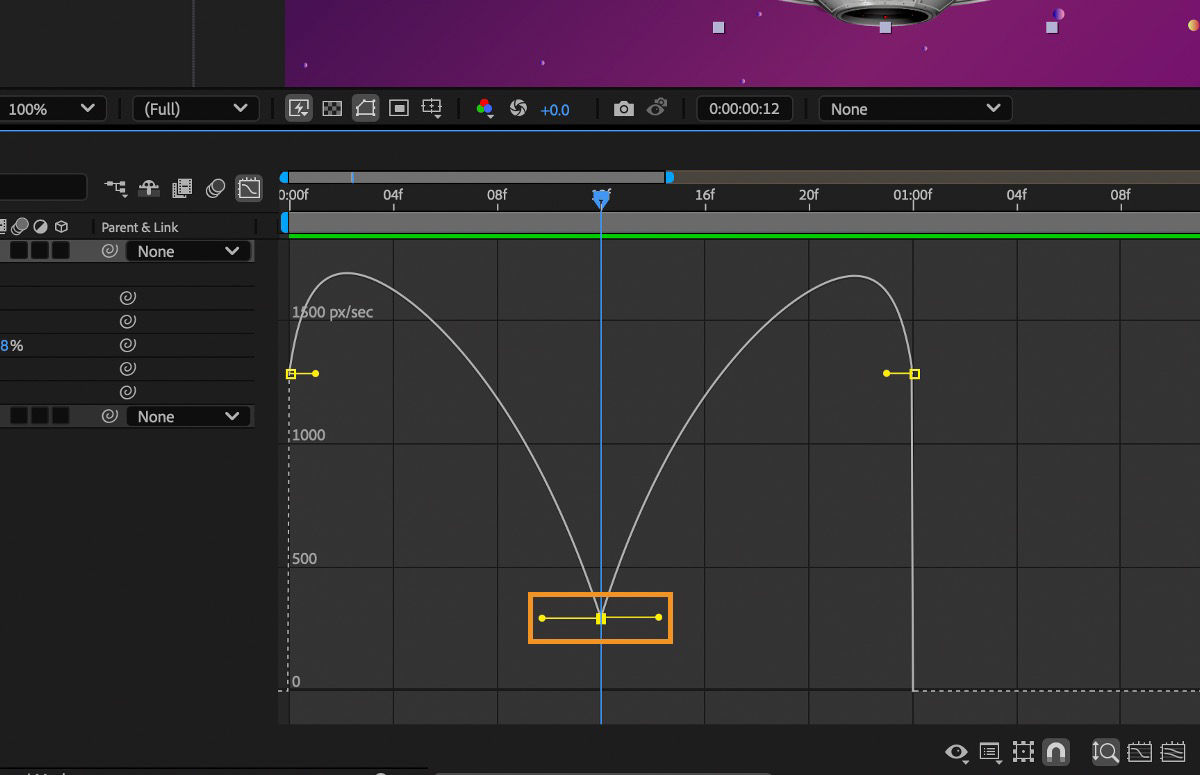Open the (Full) resolution dropdown

pos(196,109)
